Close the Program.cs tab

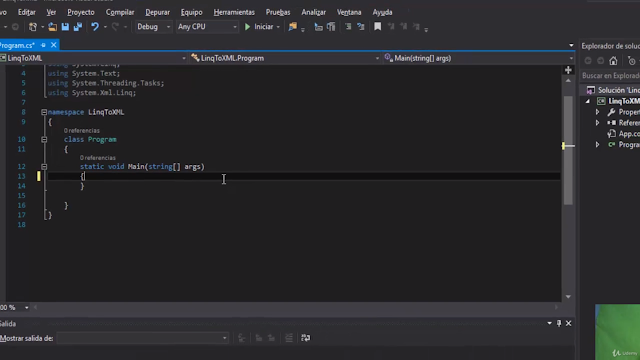[53, 45]
